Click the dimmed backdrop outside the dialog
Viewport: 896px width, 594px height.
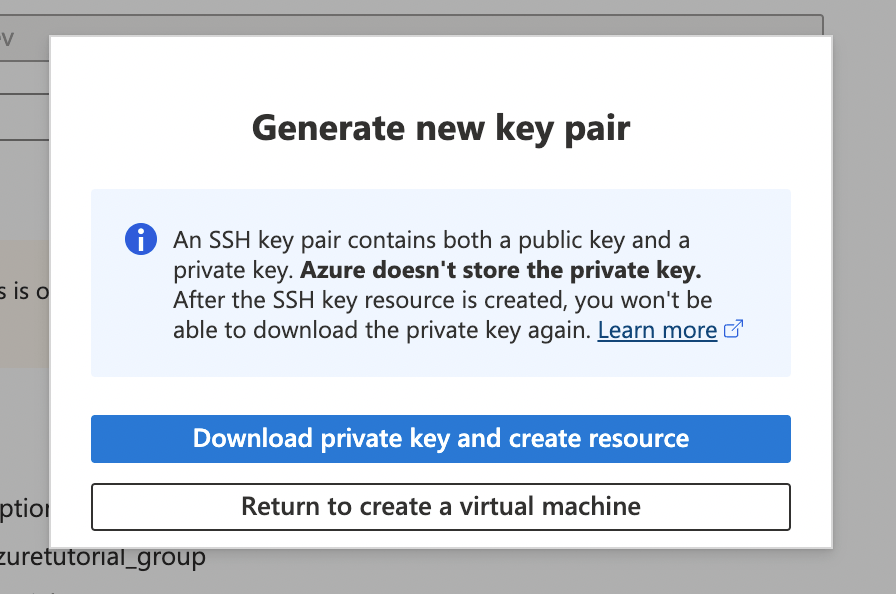click(870, 300)
